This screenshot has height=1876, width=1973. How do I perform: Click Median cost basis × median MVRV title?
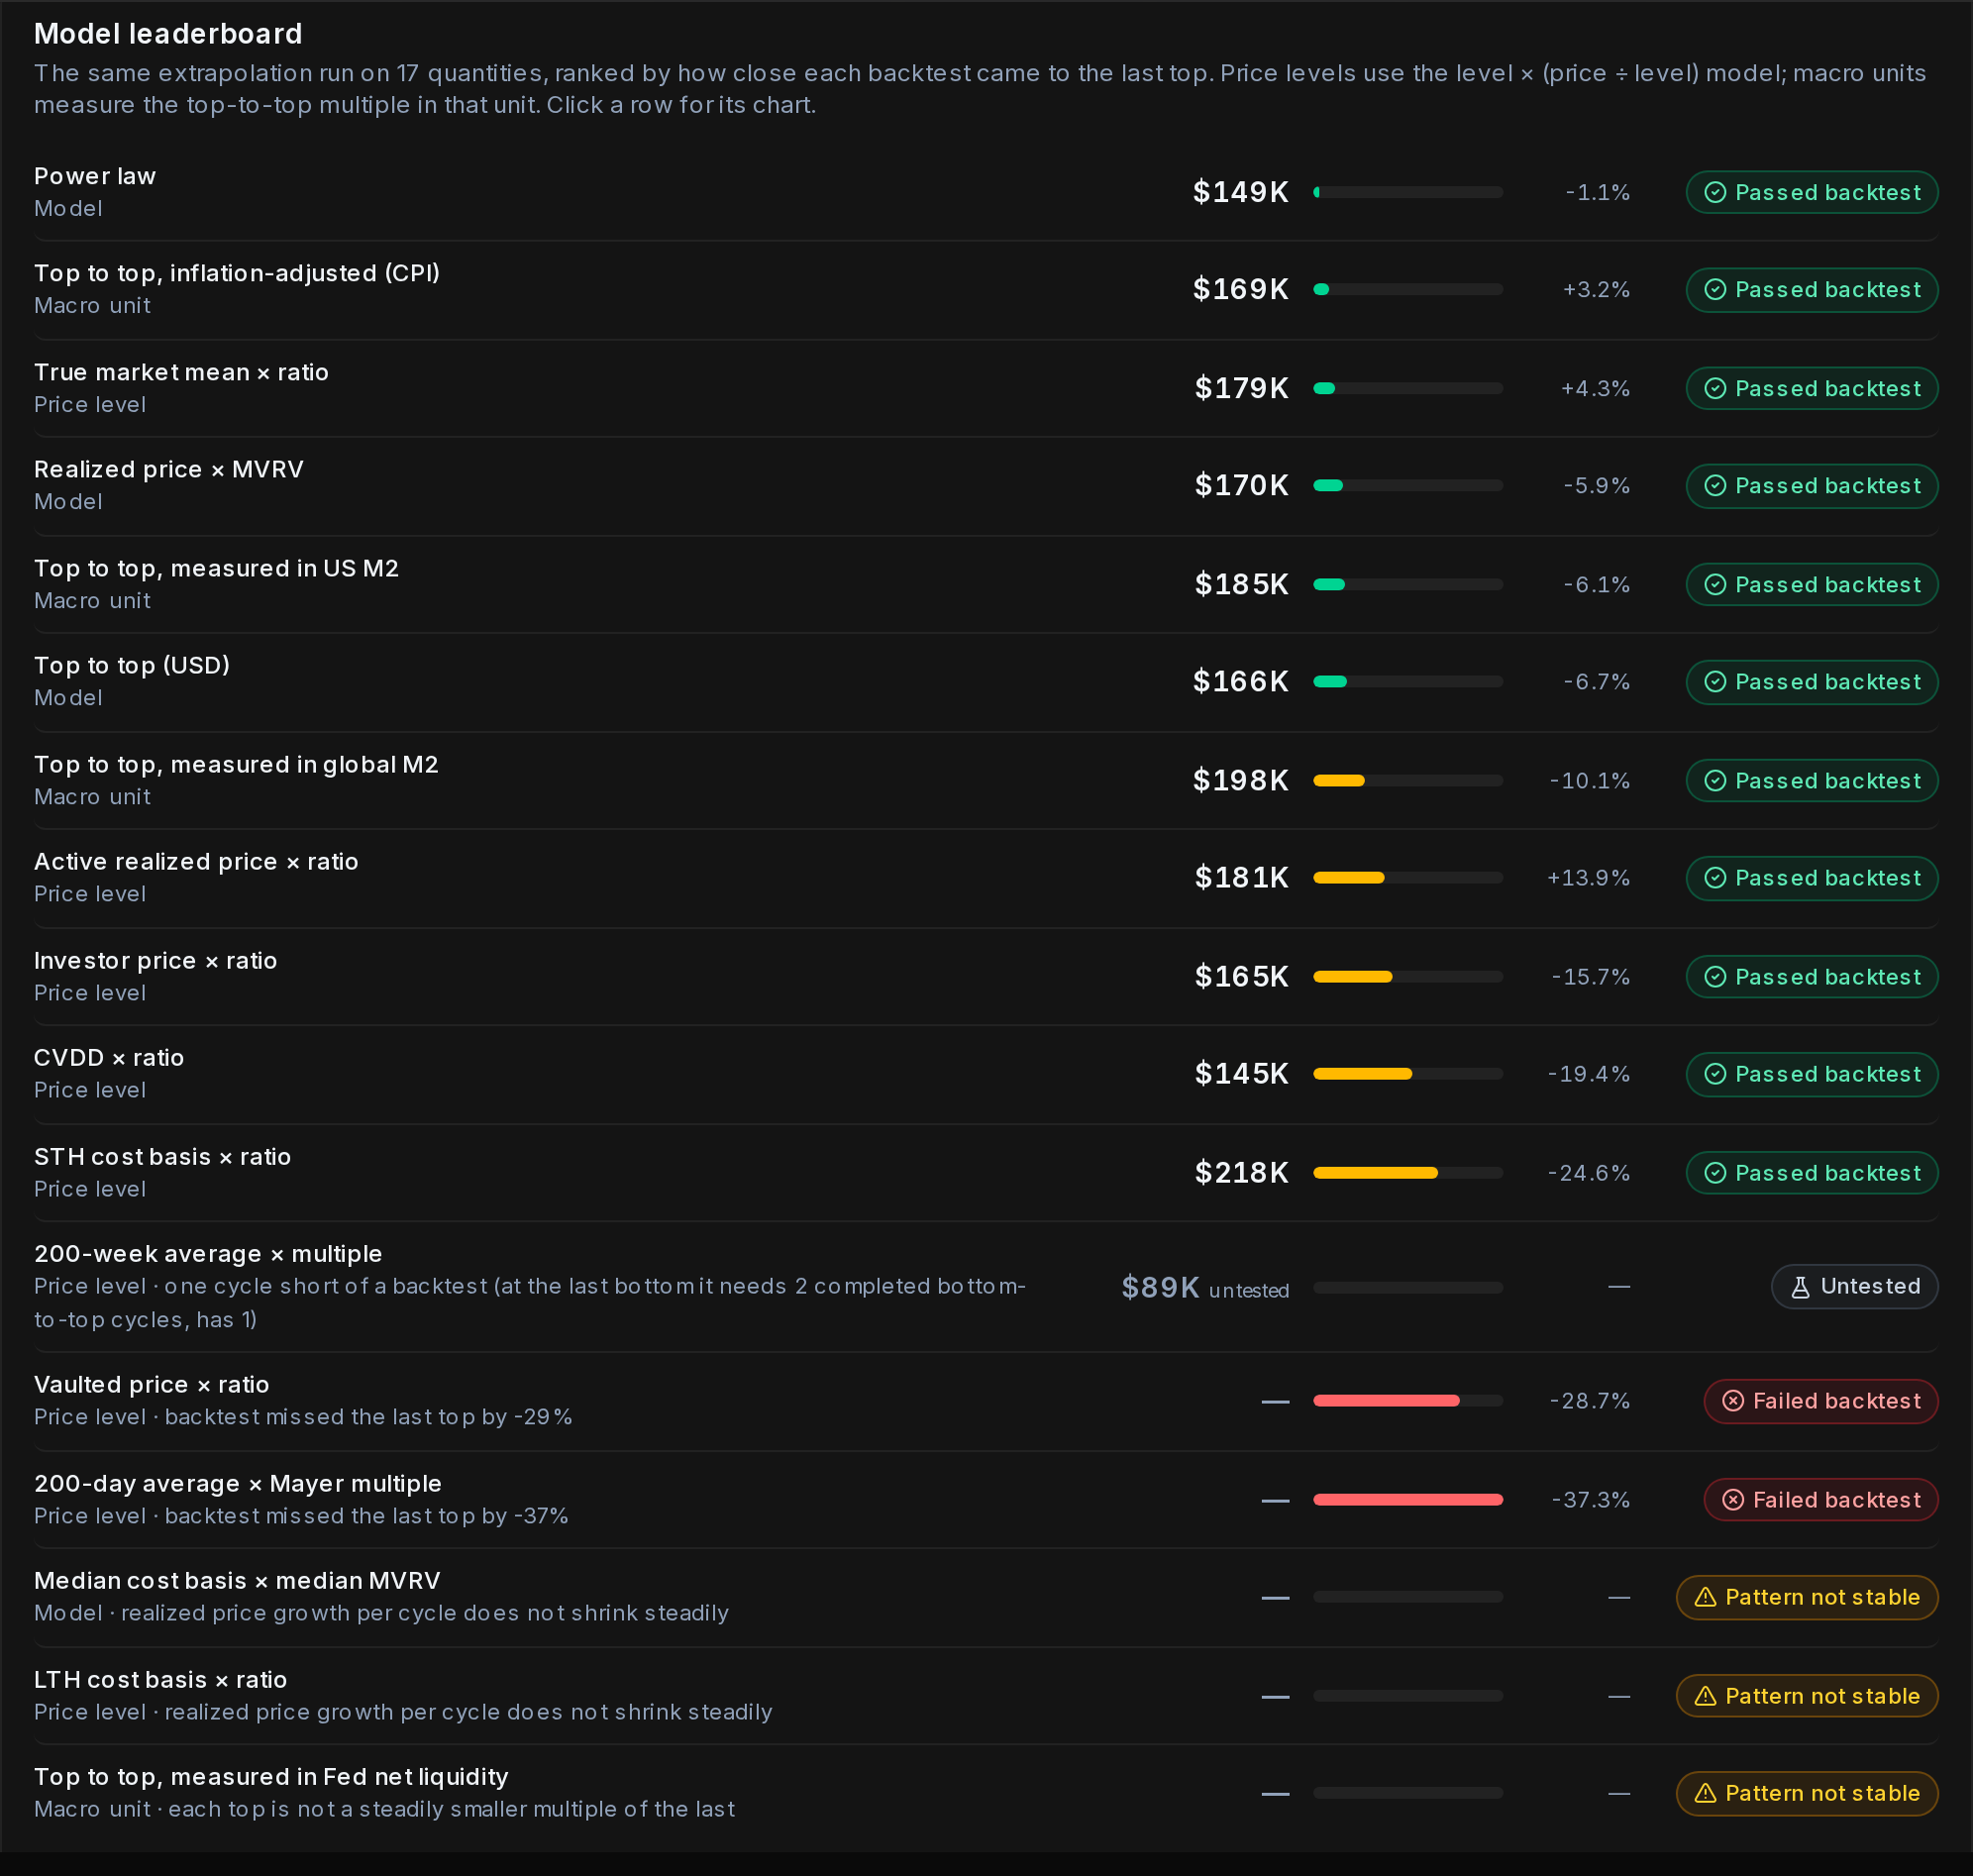(x=237, y=1581)
